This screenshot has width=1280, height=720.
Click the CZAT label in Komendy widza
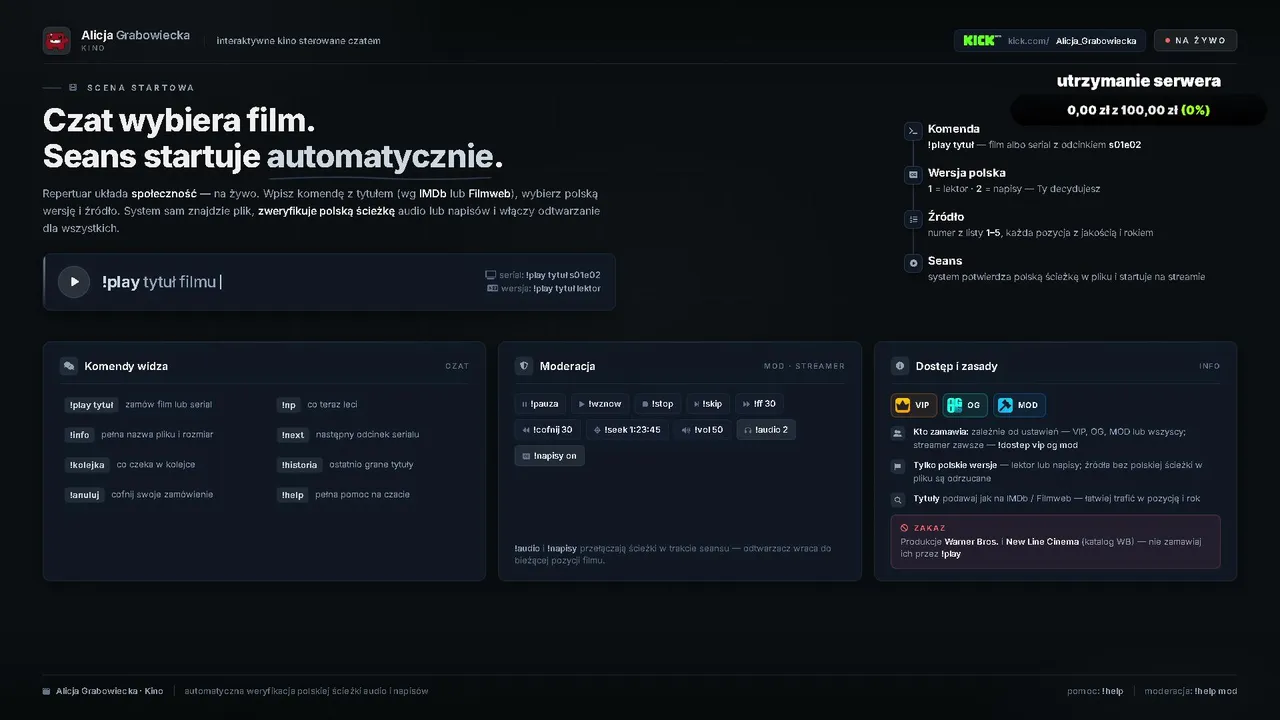457,367
